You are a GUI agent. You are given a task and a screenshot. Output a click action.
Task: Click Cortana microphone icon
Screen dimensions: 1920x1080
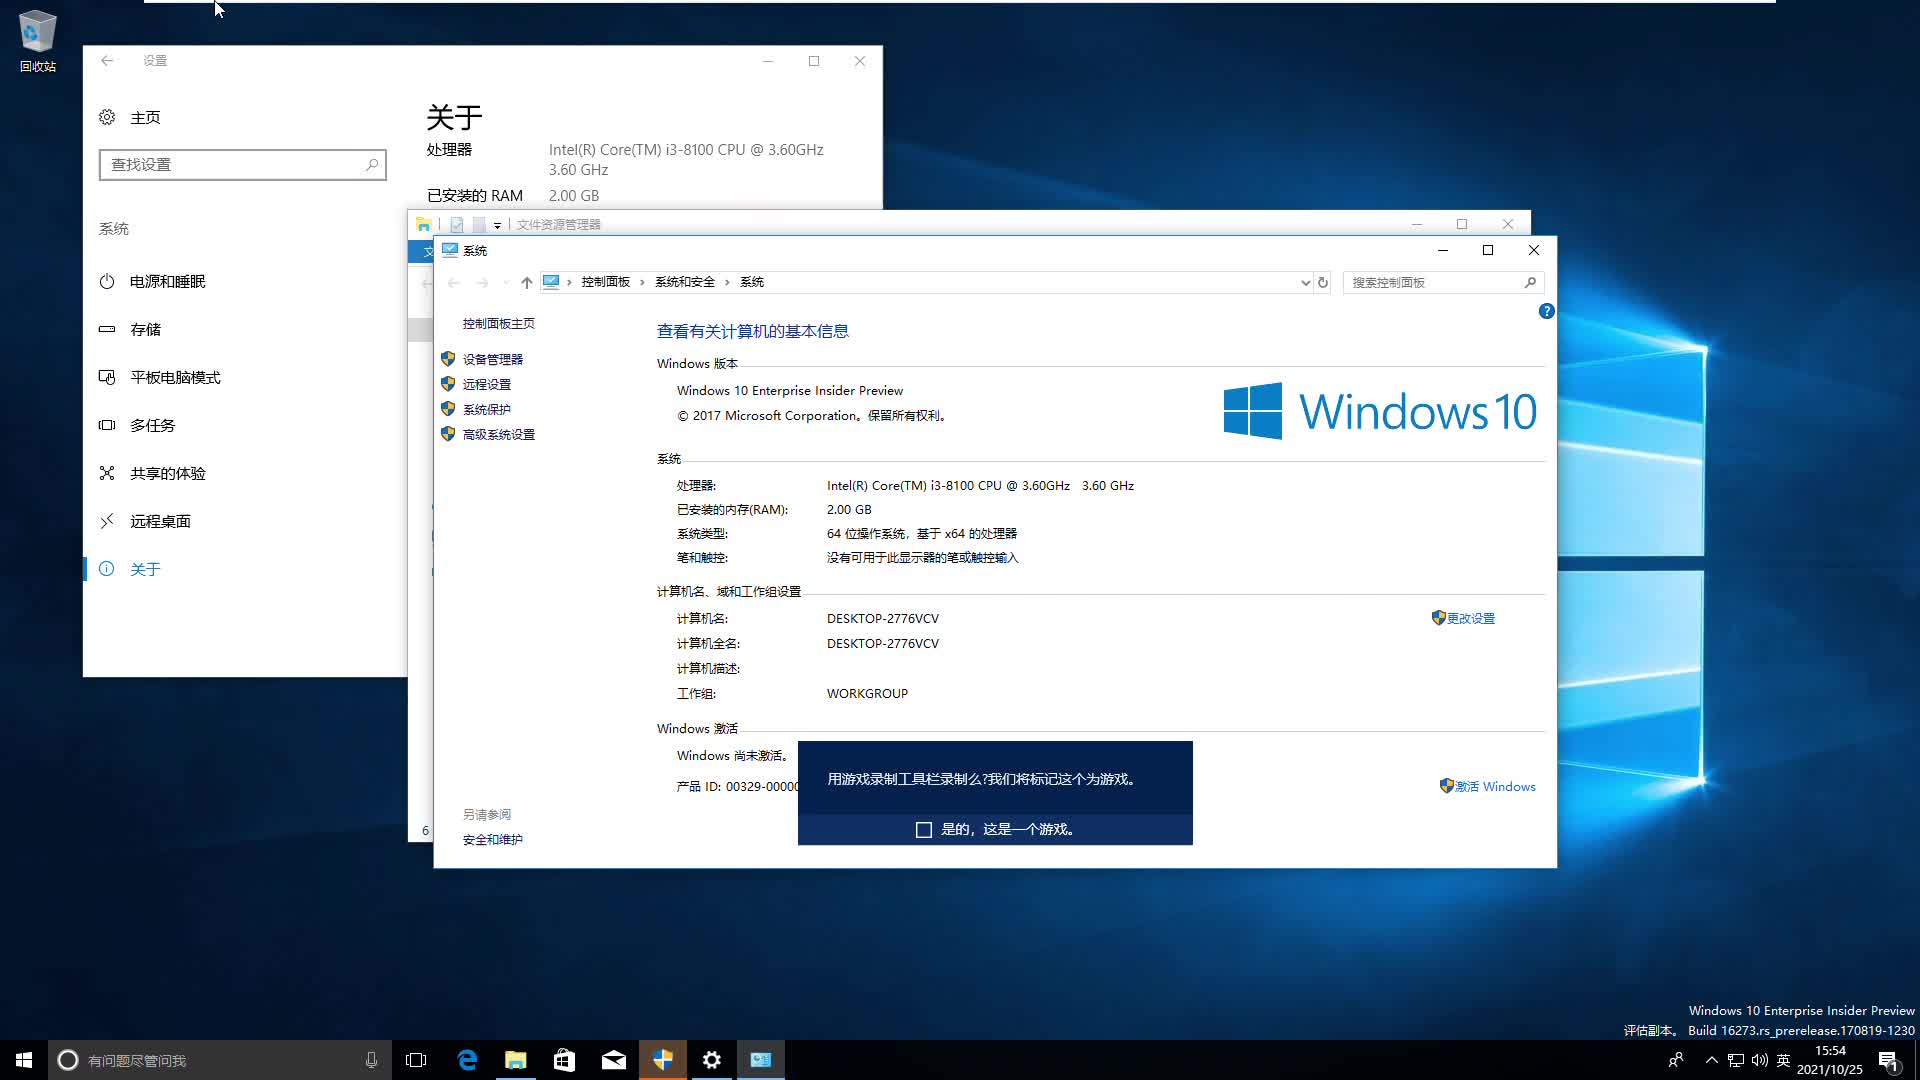tap(371, 1060)
